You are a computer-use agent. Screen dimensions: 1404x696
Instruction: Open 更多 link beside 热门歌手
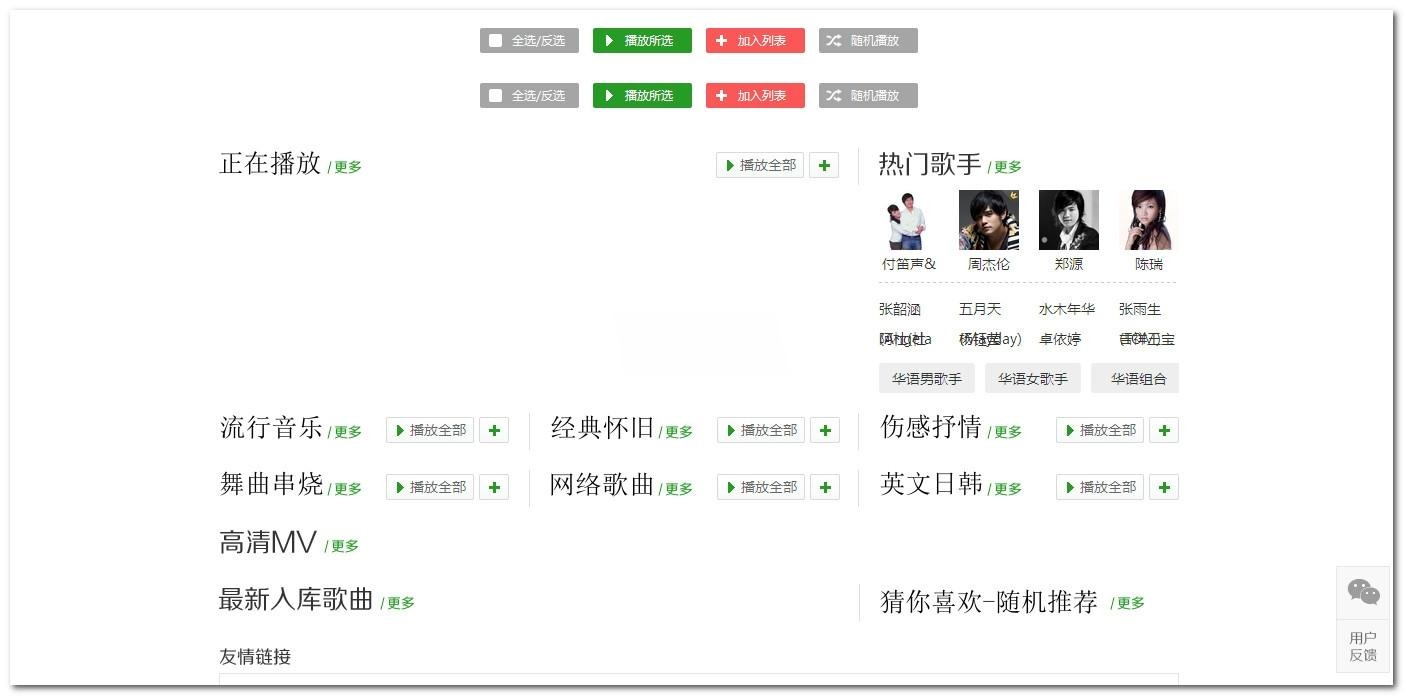(1007, 167)
